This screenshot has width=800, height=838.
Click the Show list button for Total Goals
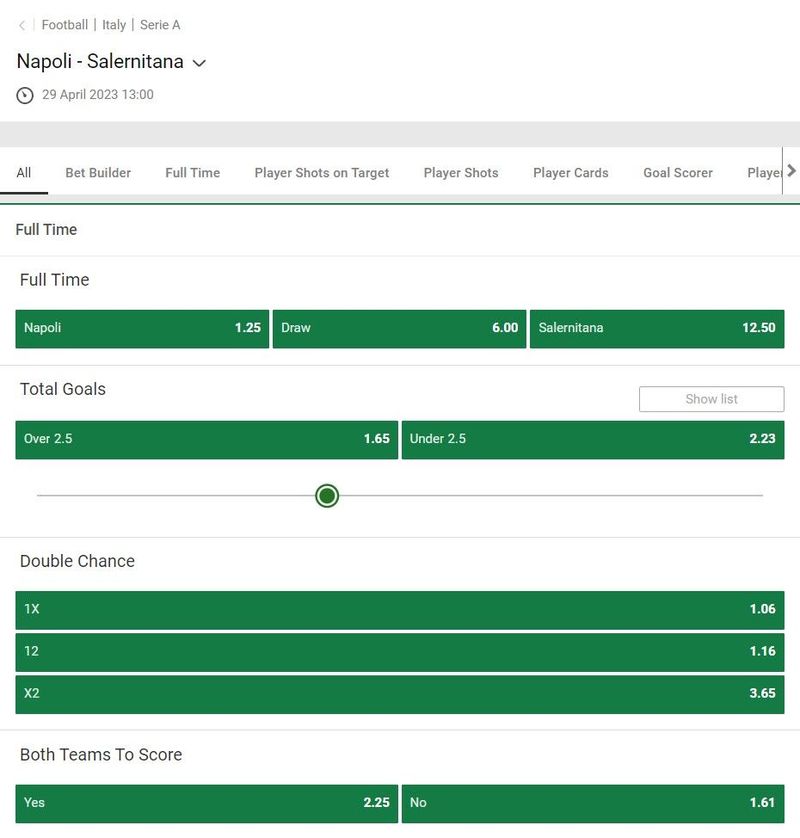tap(711, 399)
